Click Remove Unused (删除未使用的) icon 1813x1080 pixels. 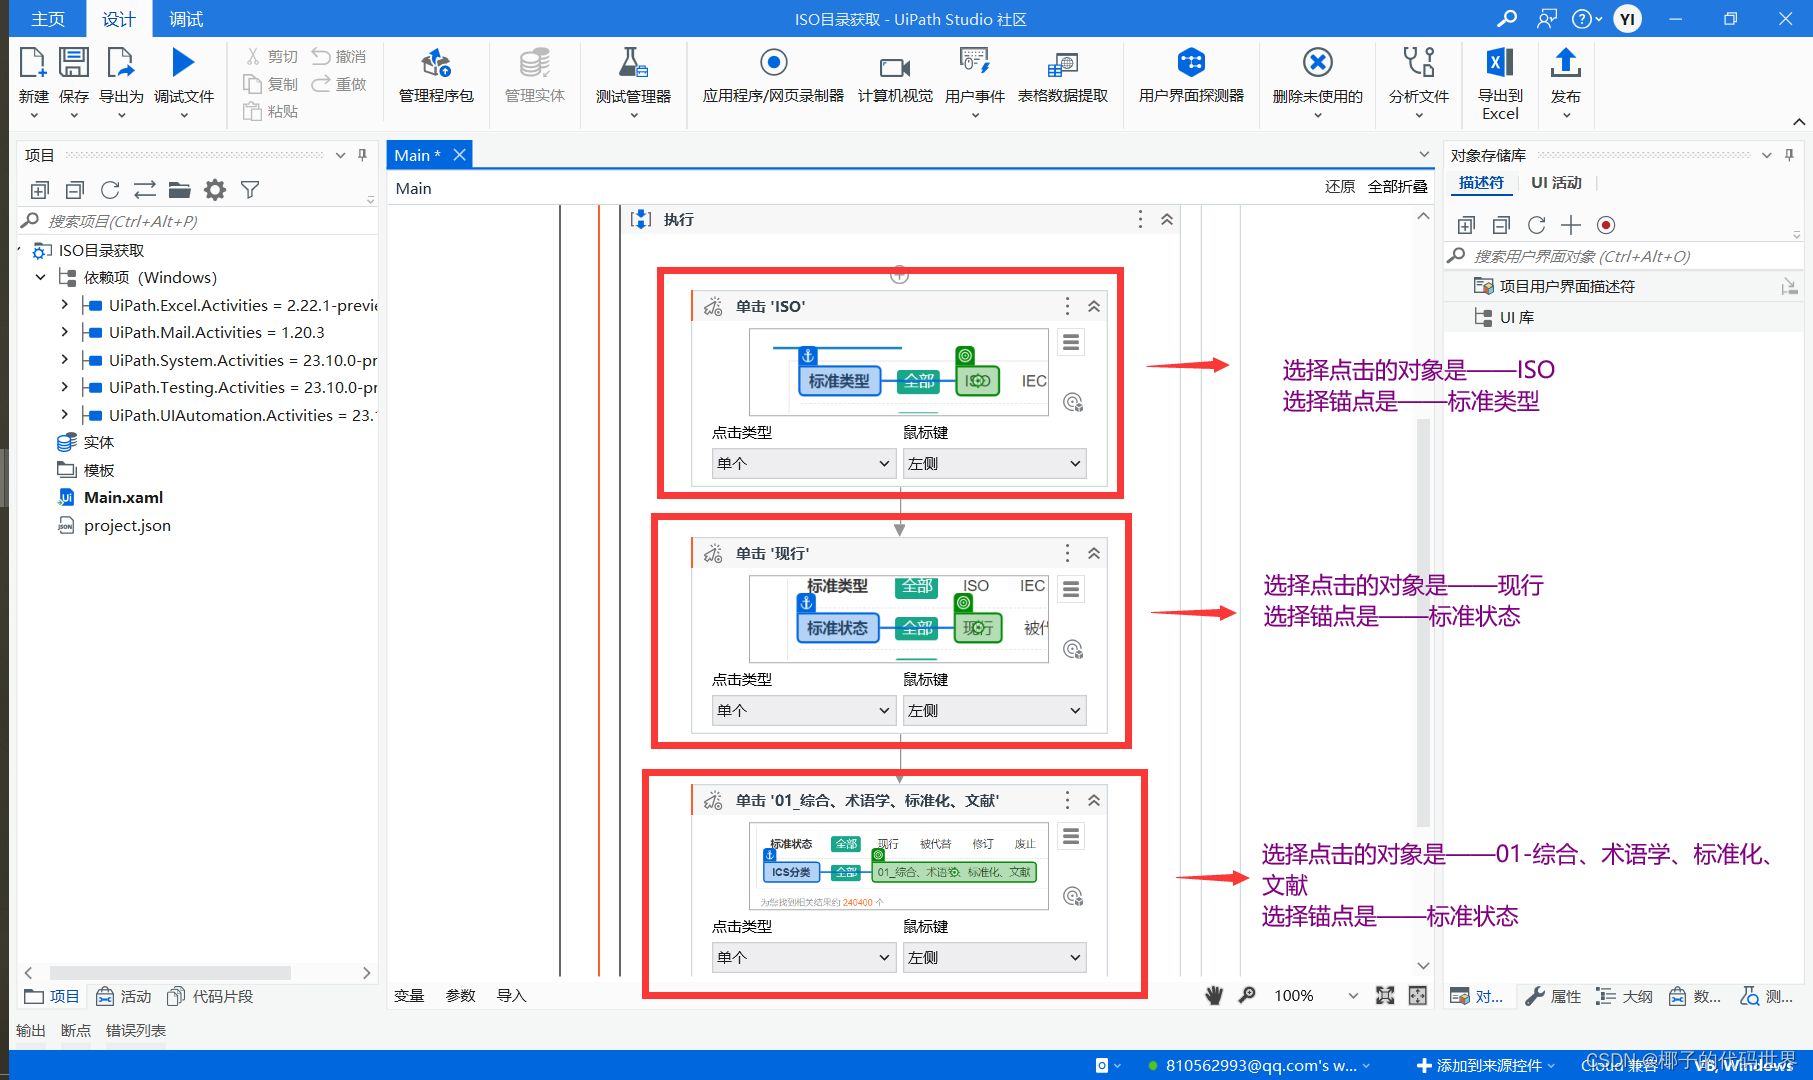(1318, 63)
